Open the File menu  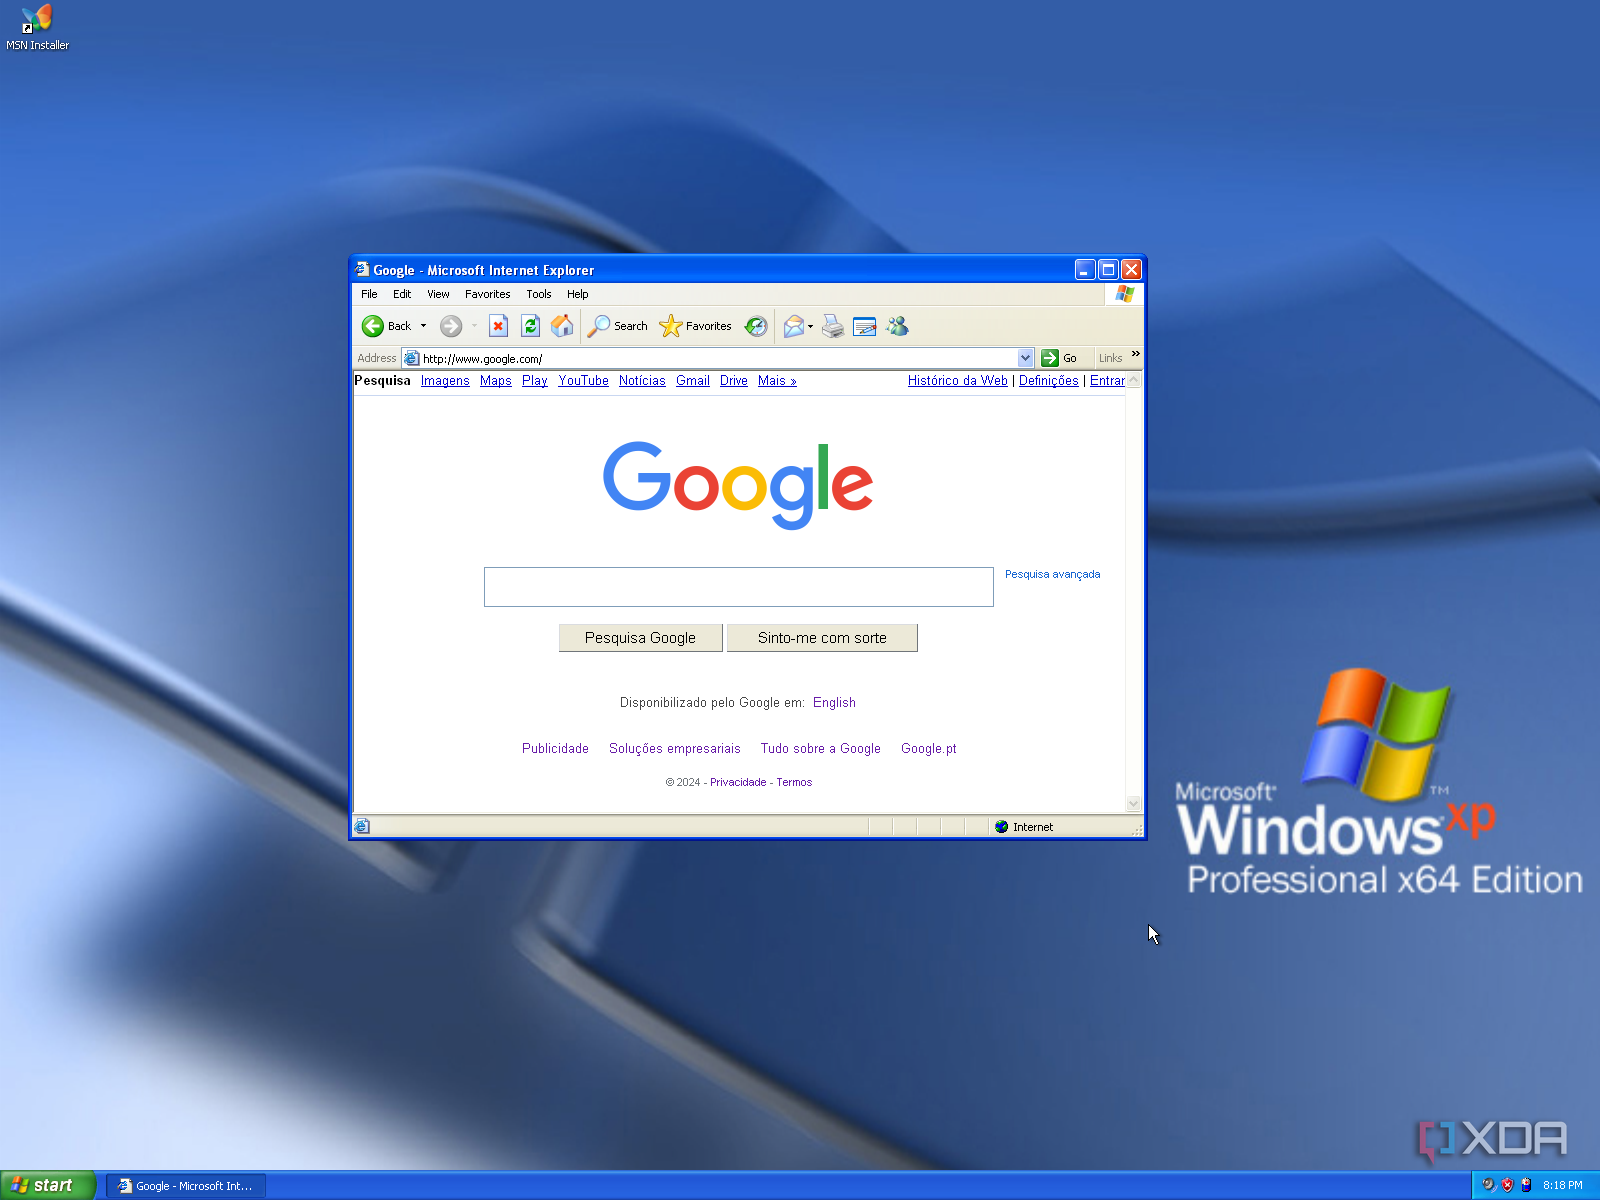click(x=369, y=294)
